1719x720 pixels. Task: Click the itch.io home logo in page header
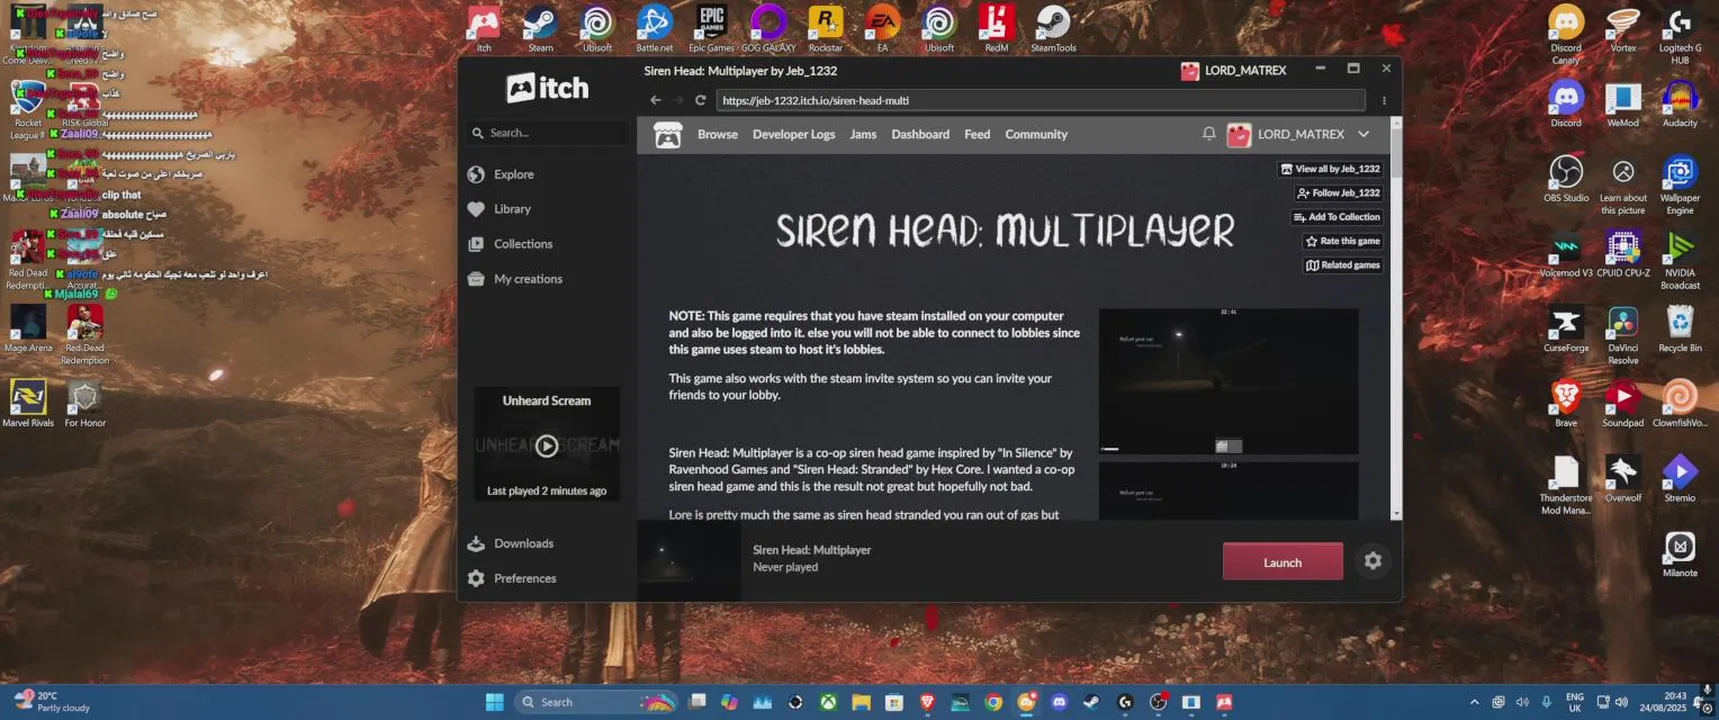(x=668, y=135)
